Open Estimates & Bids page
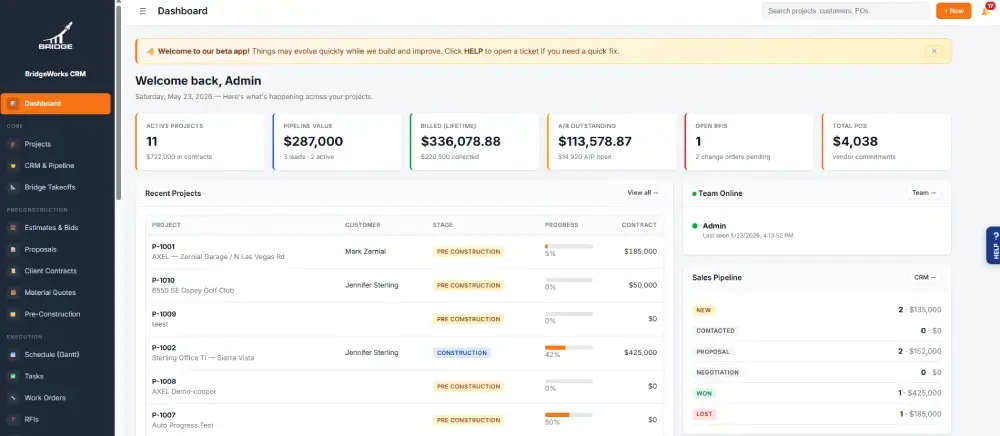This screenshot has height=436, width=1000. (x=56, y=228)
